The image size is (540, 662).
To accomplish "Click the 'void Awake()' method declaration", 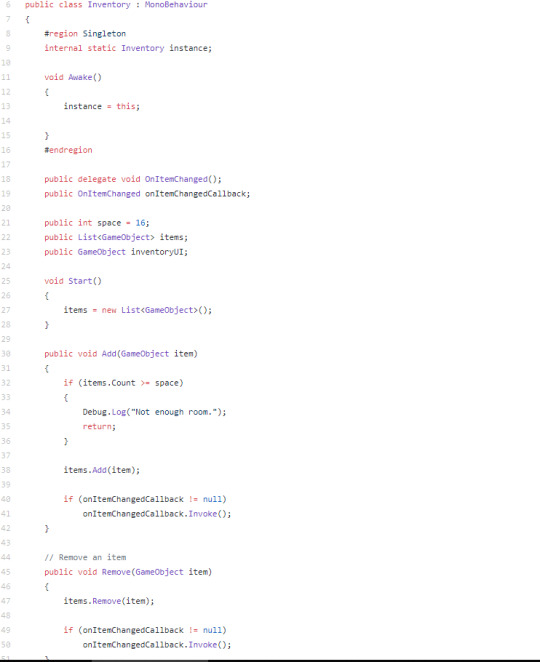I will (73, 77).
